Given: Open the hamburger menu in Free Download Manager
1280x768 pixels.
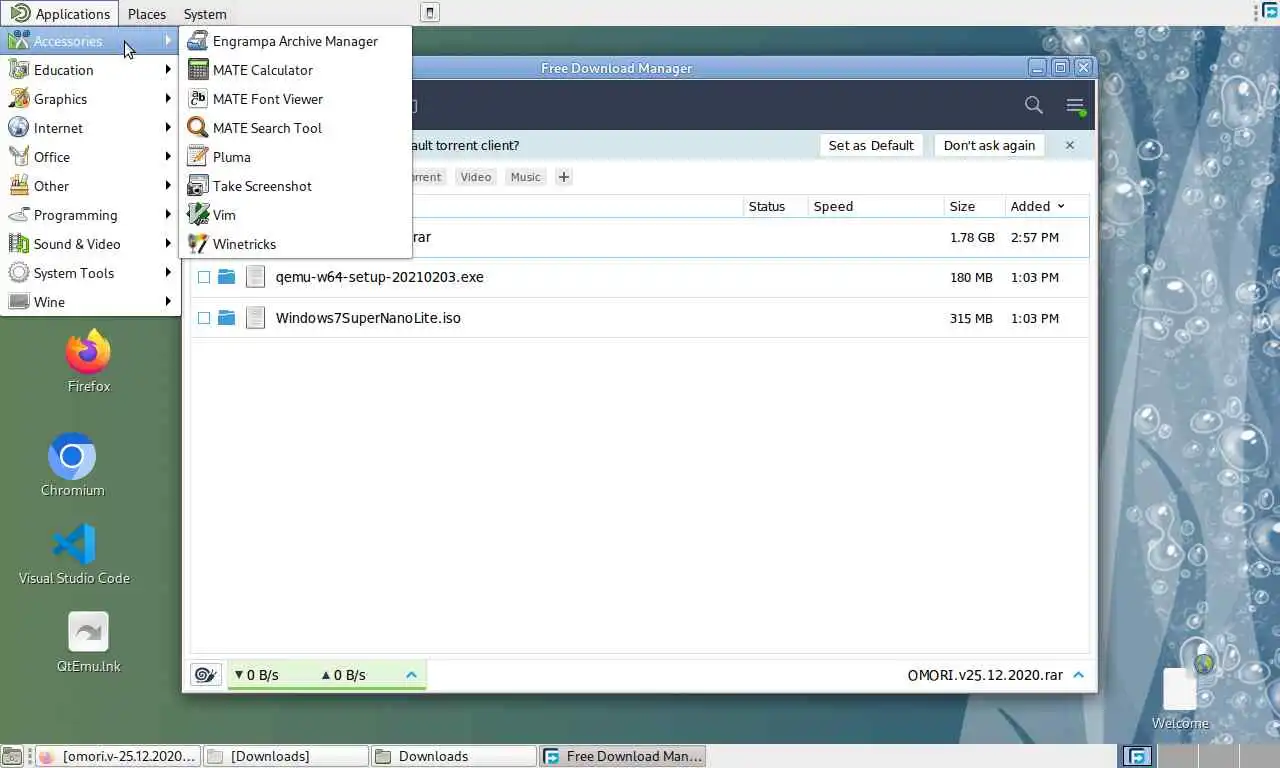Looking at the screenshot, I should coord(1075,105).
